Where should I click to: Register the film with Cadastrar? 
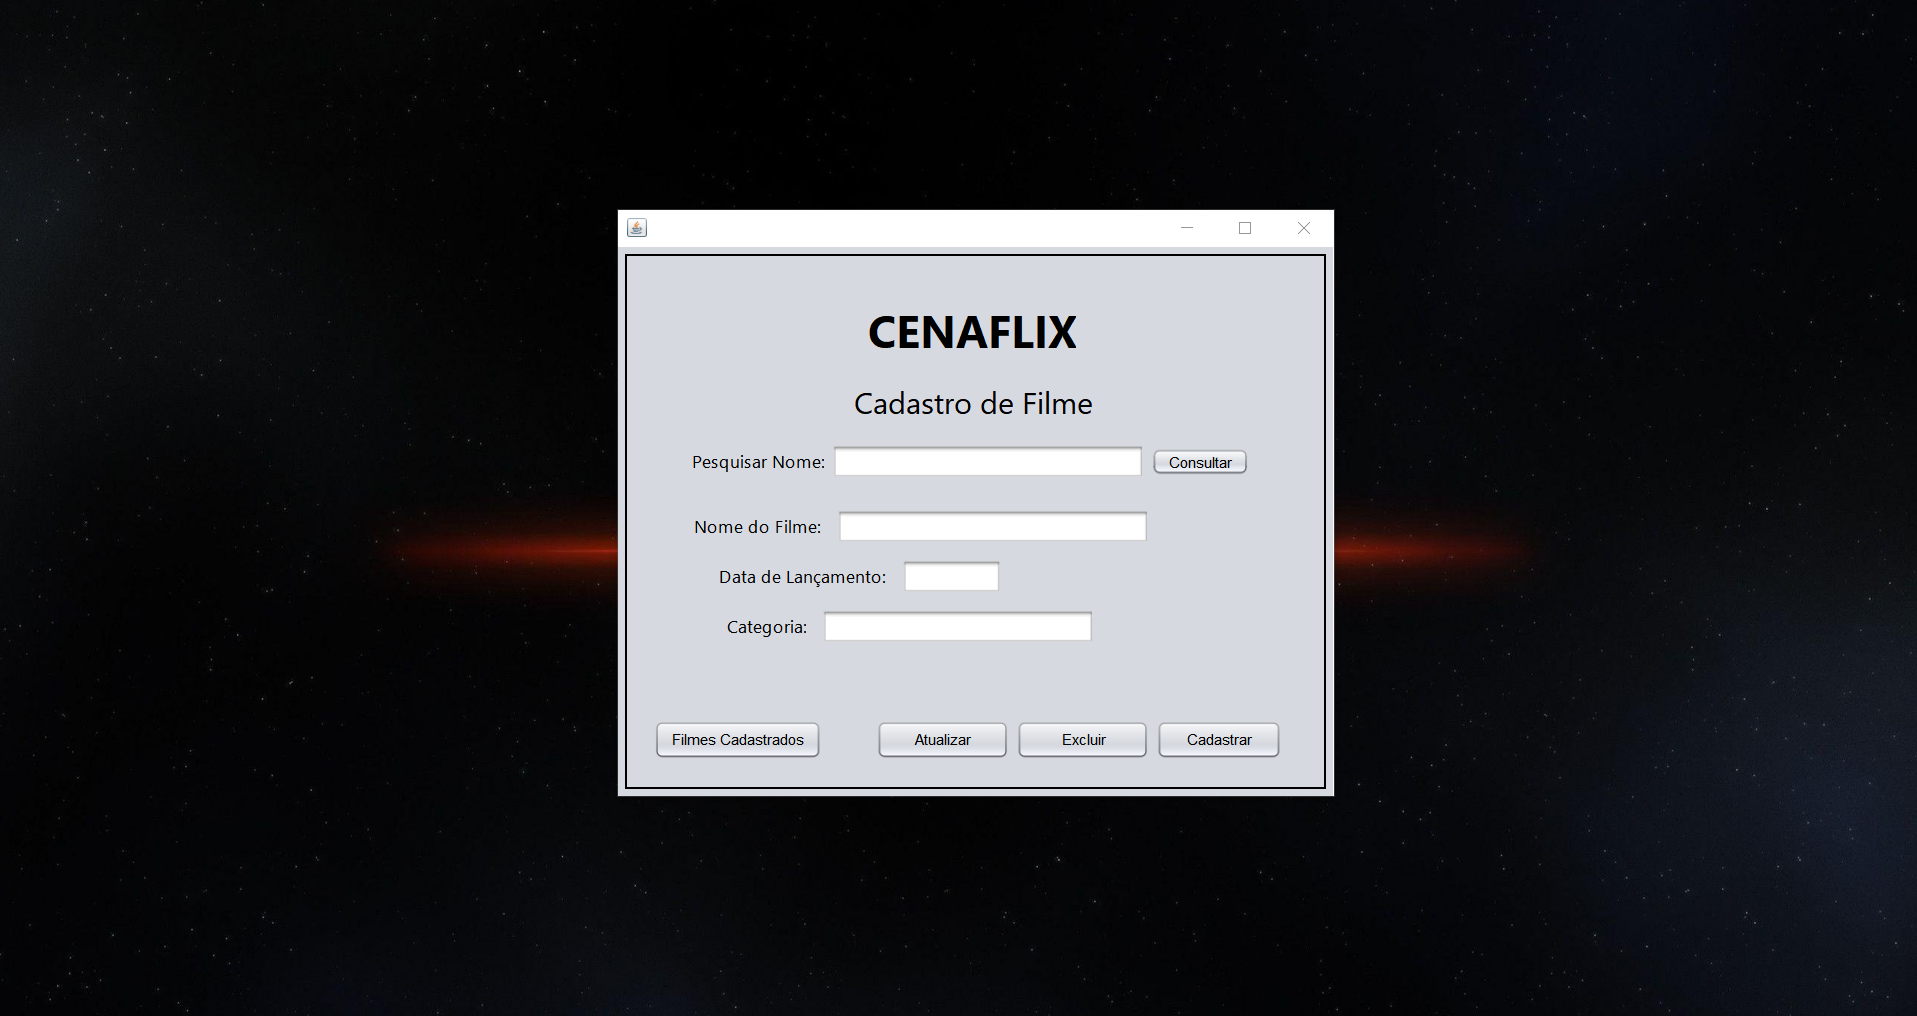click(x=1218, y=740)
